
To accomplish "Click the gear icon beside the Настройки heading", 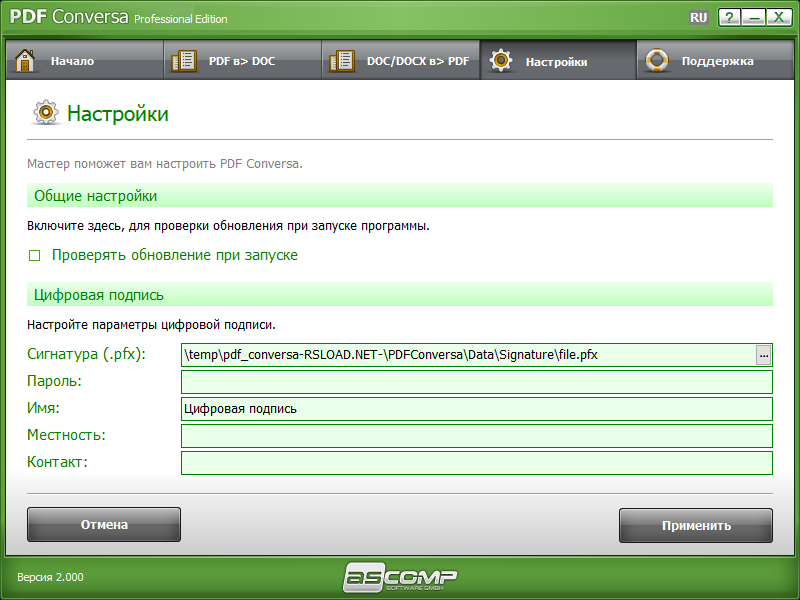I will tap(44, 113).
